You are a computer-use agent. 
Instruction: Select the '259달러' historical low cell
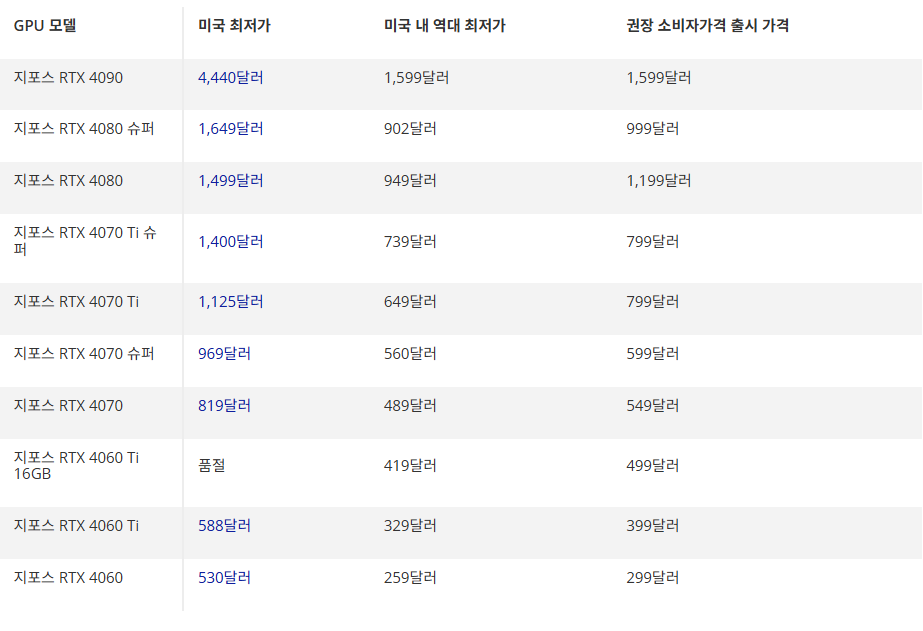pos(410,577)
